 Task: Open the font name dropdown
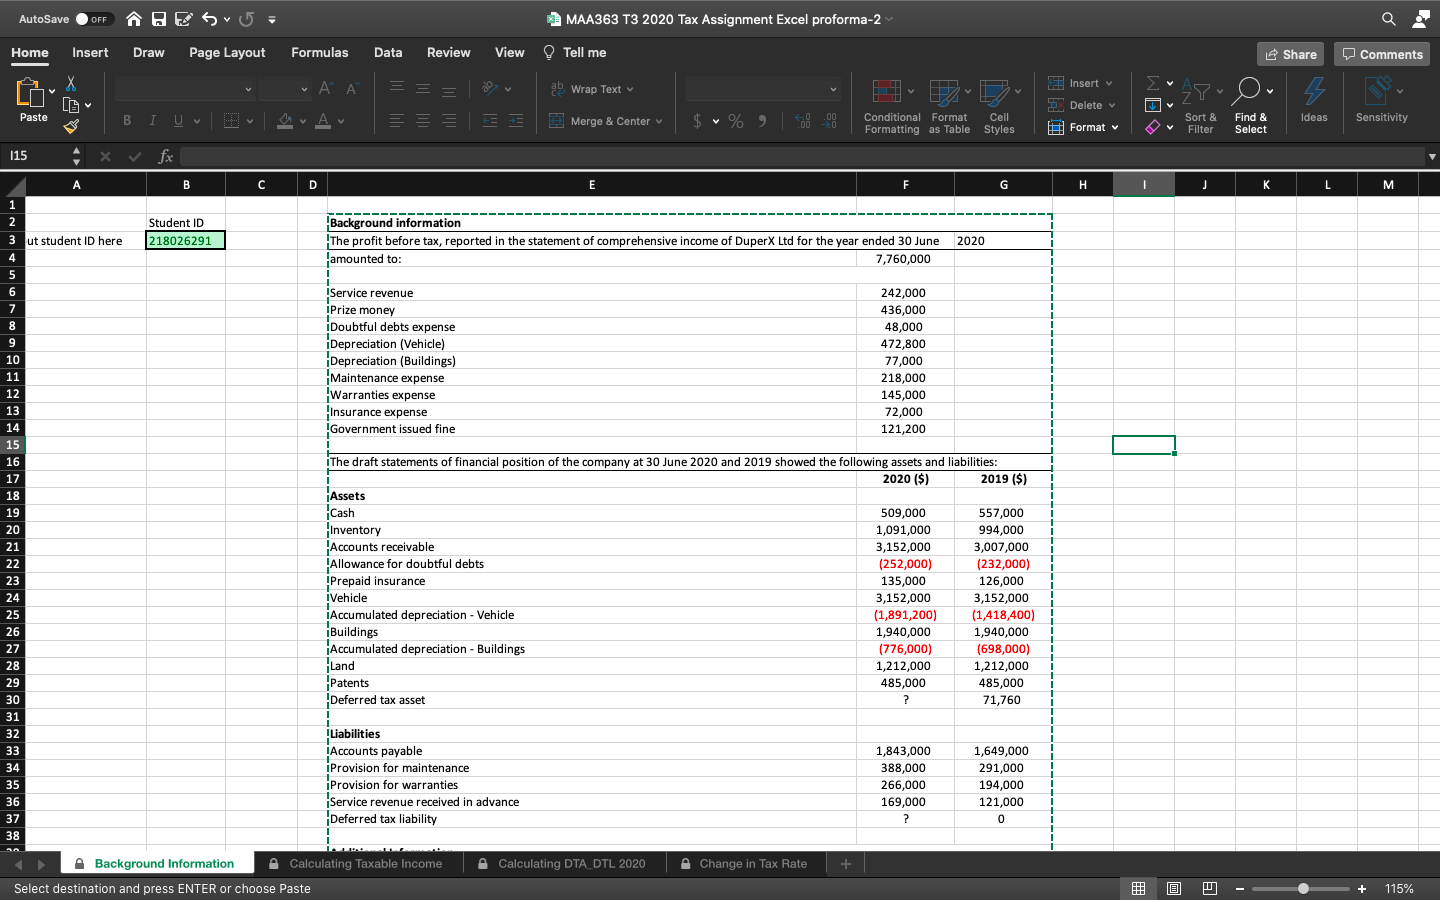click(249, 90)
